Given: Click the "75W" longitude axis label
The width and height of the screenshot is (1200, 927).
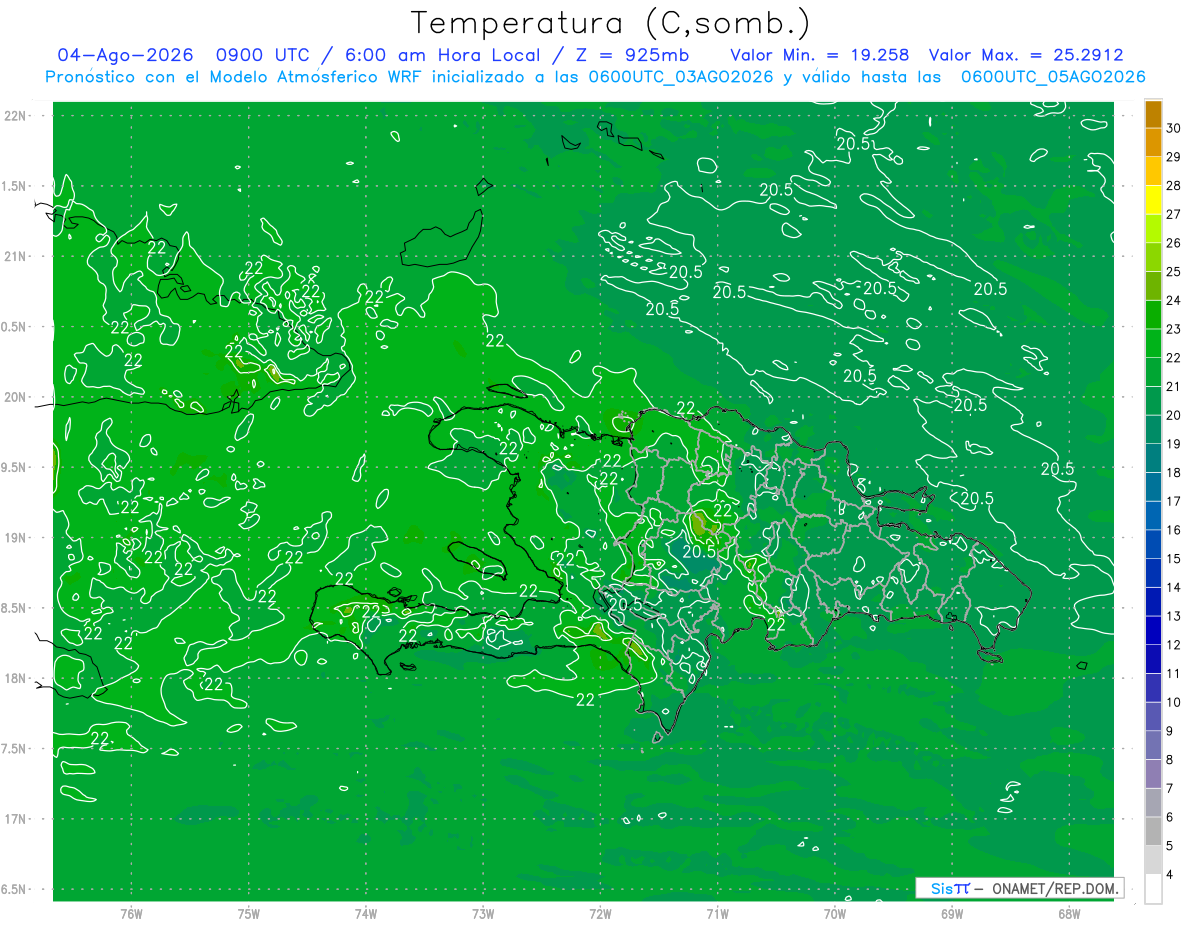Looking at the screenshot, I should pyautogui.click(x=249, y=913).
